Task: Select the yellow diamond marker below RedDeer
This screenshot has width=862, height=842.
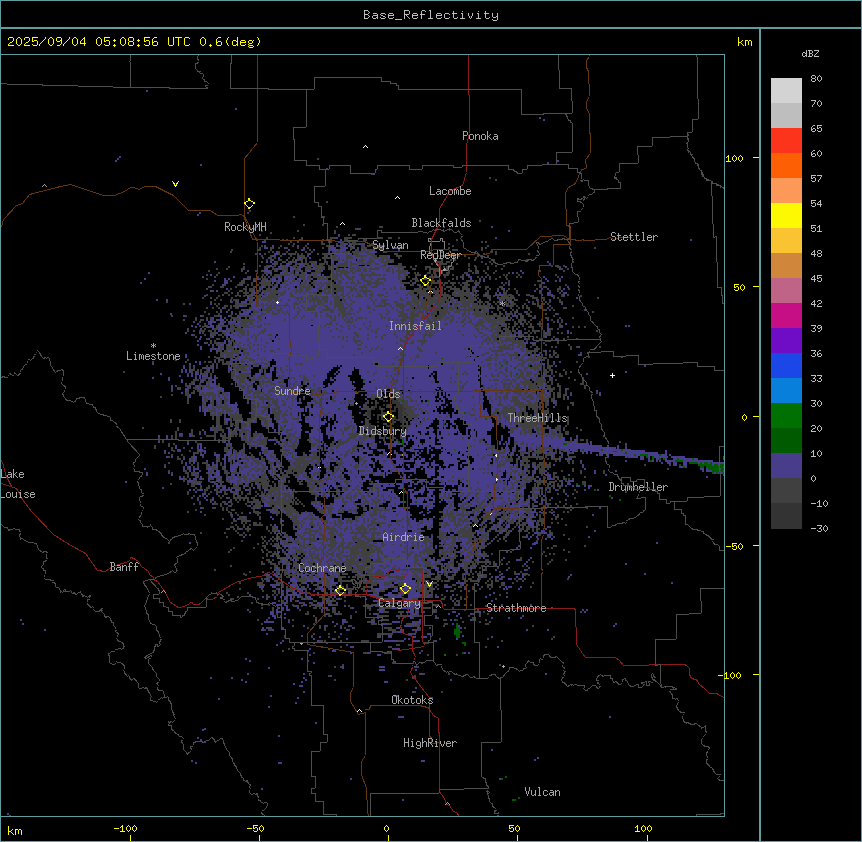Action: (x=426, y=281)
